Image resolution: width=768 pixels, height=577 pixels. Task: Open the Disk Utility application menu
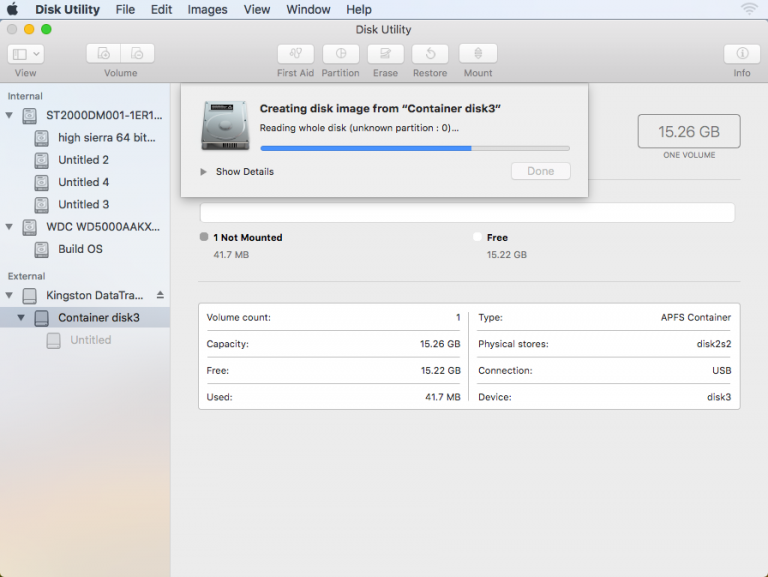[67, 9]
